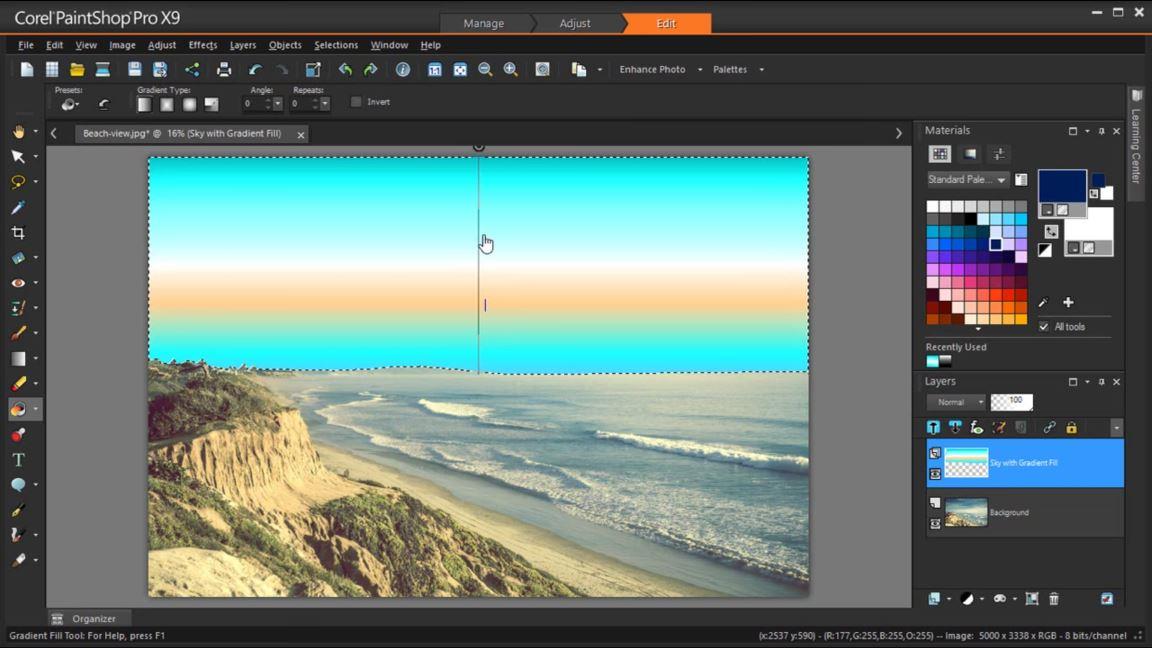Click the dark blue foreground material swatch
Screen dimensions: 1152x648
(1062, 186)
